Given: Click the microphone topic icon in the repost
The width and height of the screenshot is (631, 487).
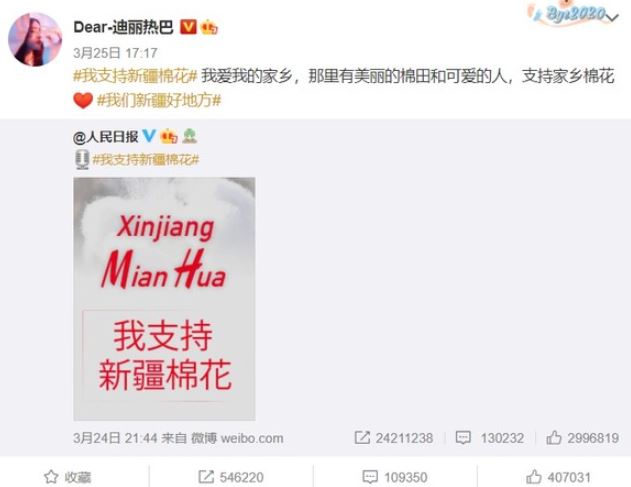Looking at the screenshot, I should (x=82, y=159).
